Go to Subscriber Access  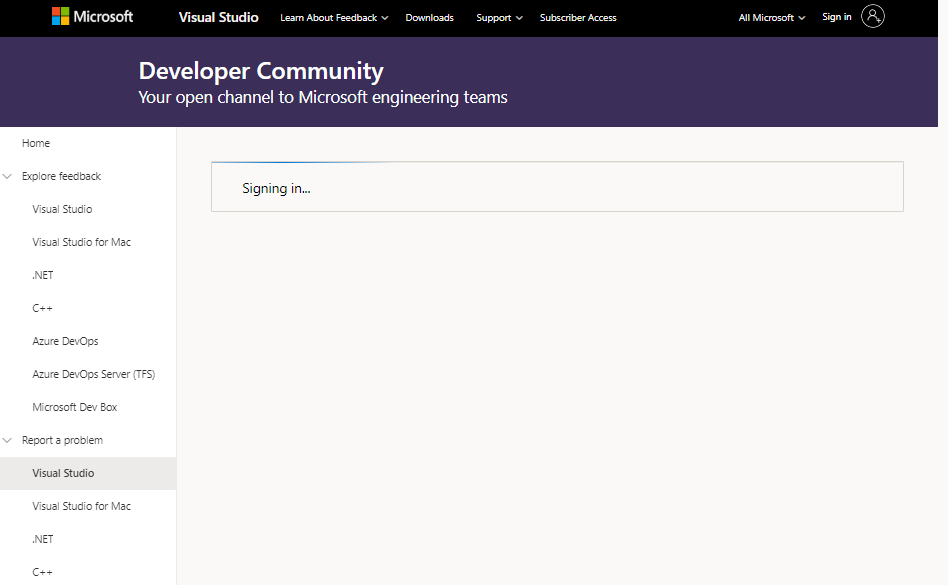pos(578,18)
